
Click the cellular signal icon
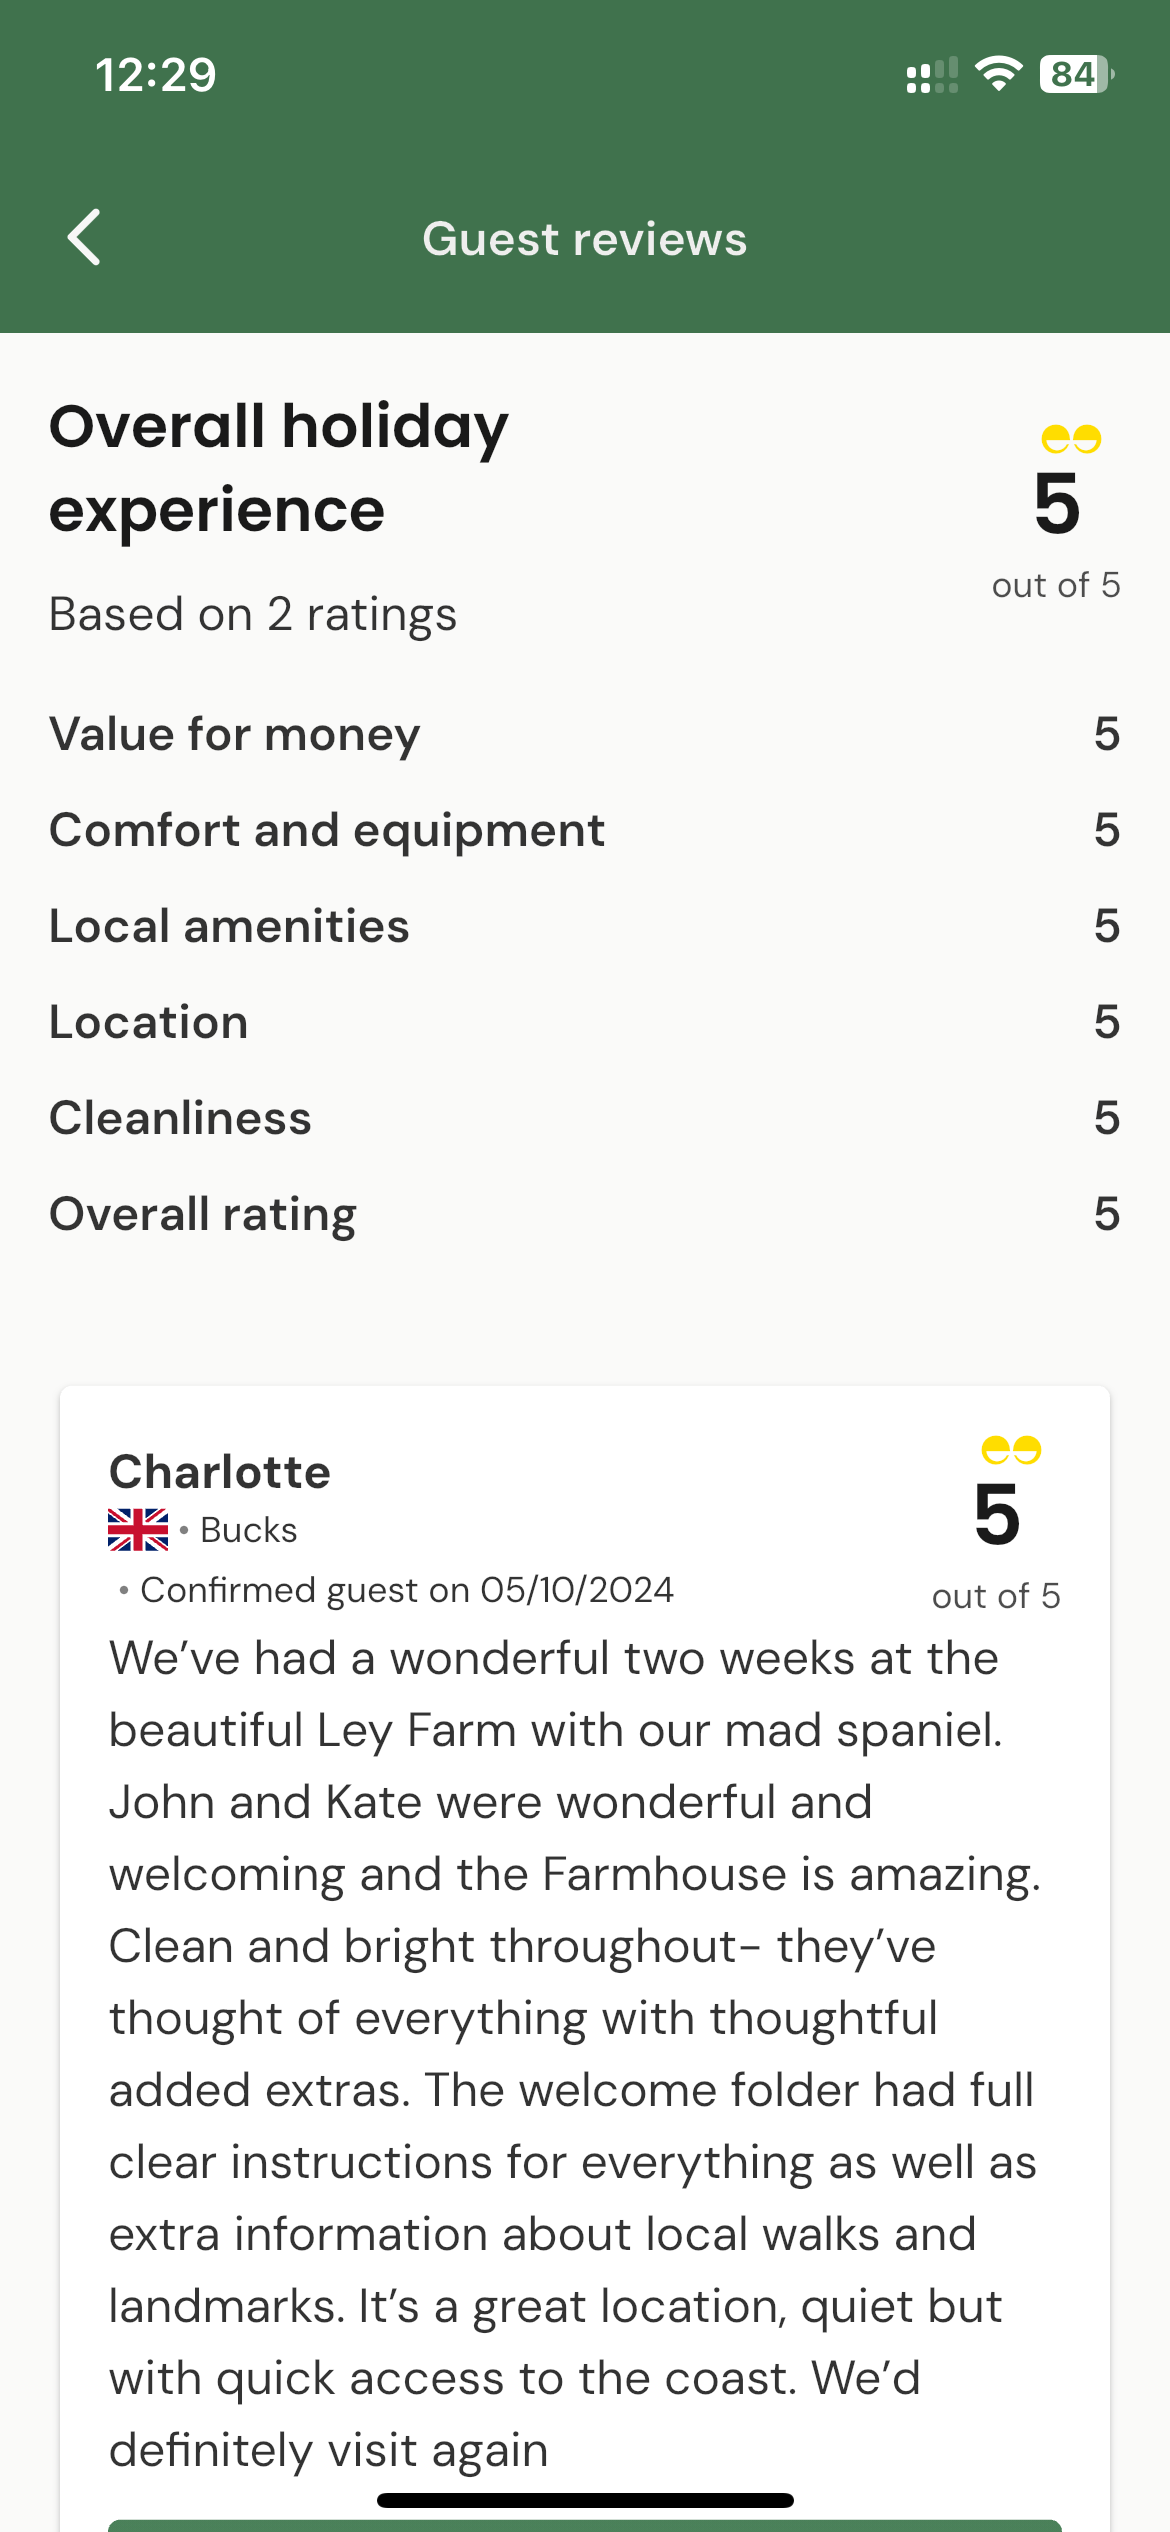(x=931, y=75)
